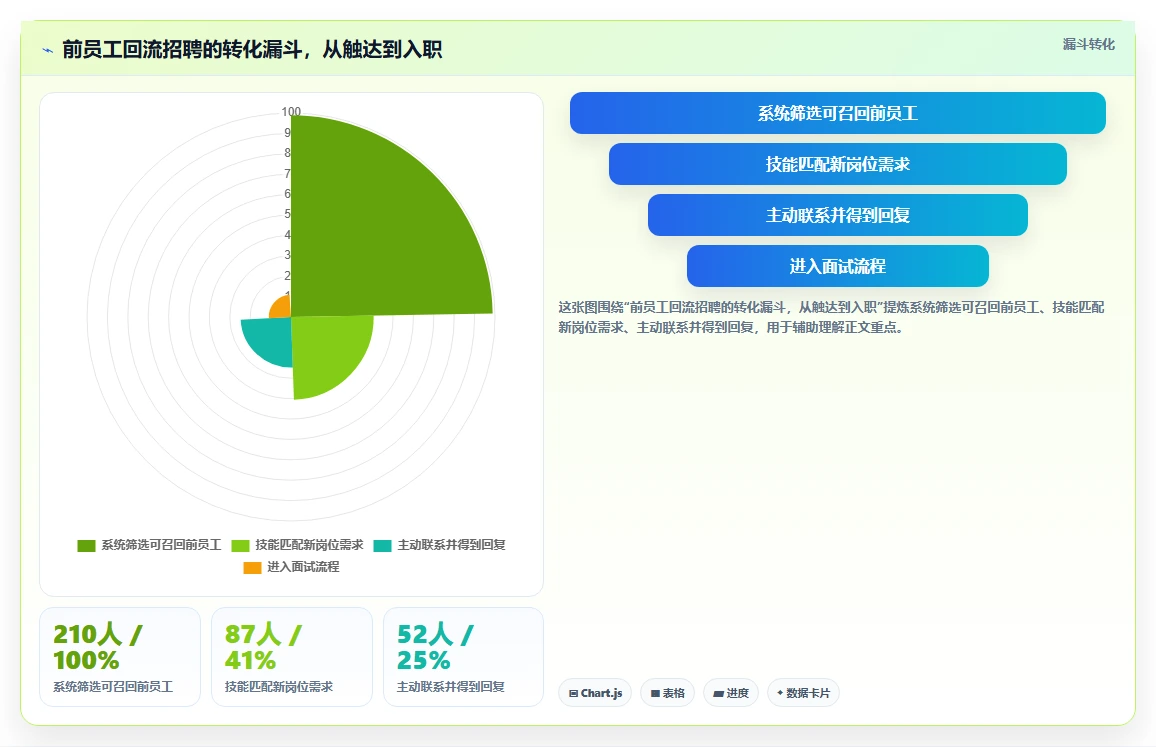1156x747 pixels.
Task: Click the 数据卡片 tag chip
Action: 803,693
